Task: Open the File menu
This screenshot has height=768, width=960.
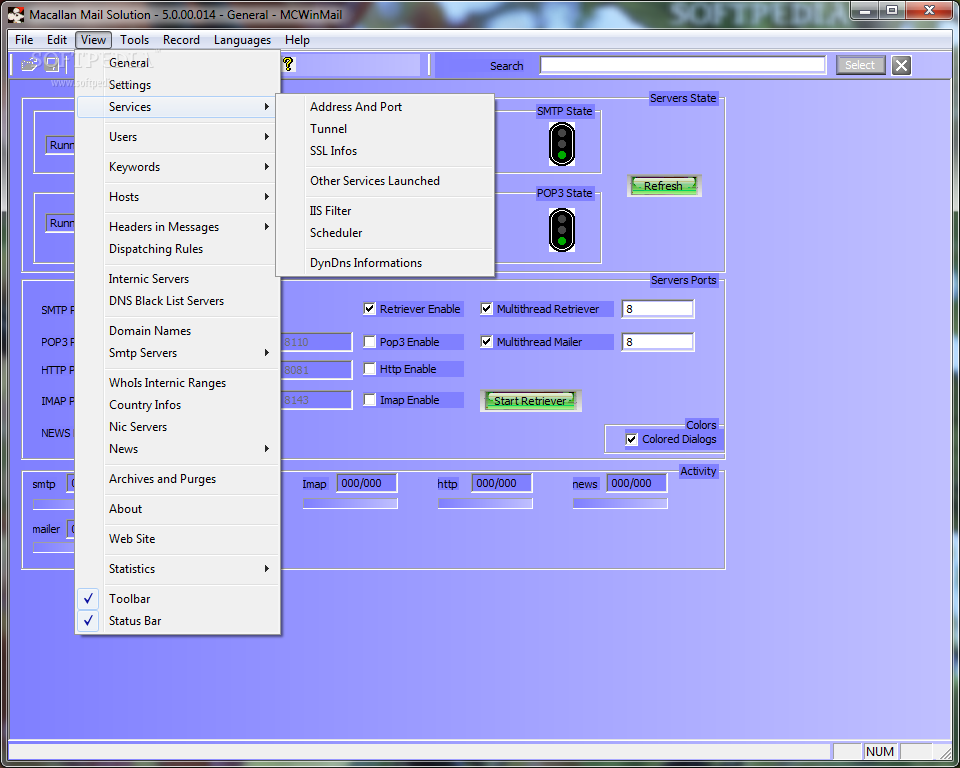Action: click(x=24, y=40)
